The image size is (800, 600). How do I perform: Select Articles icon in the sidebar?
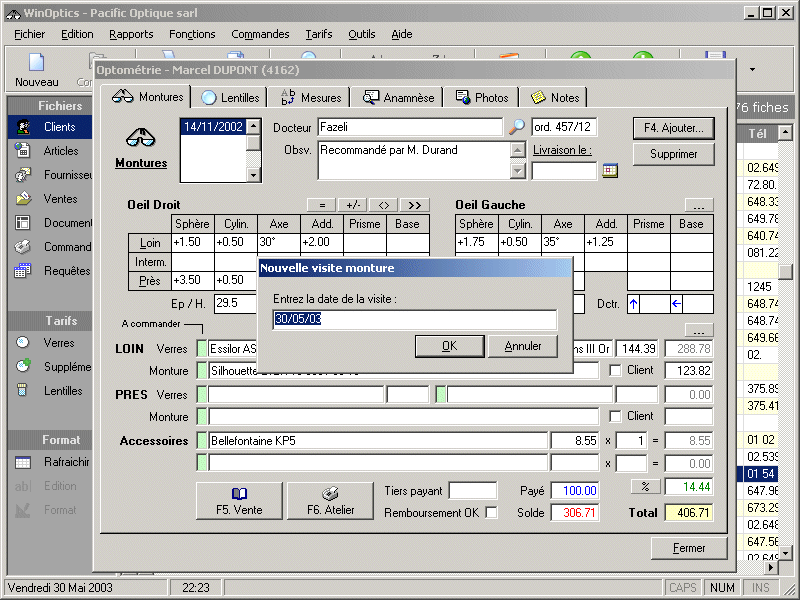[24, 151]
